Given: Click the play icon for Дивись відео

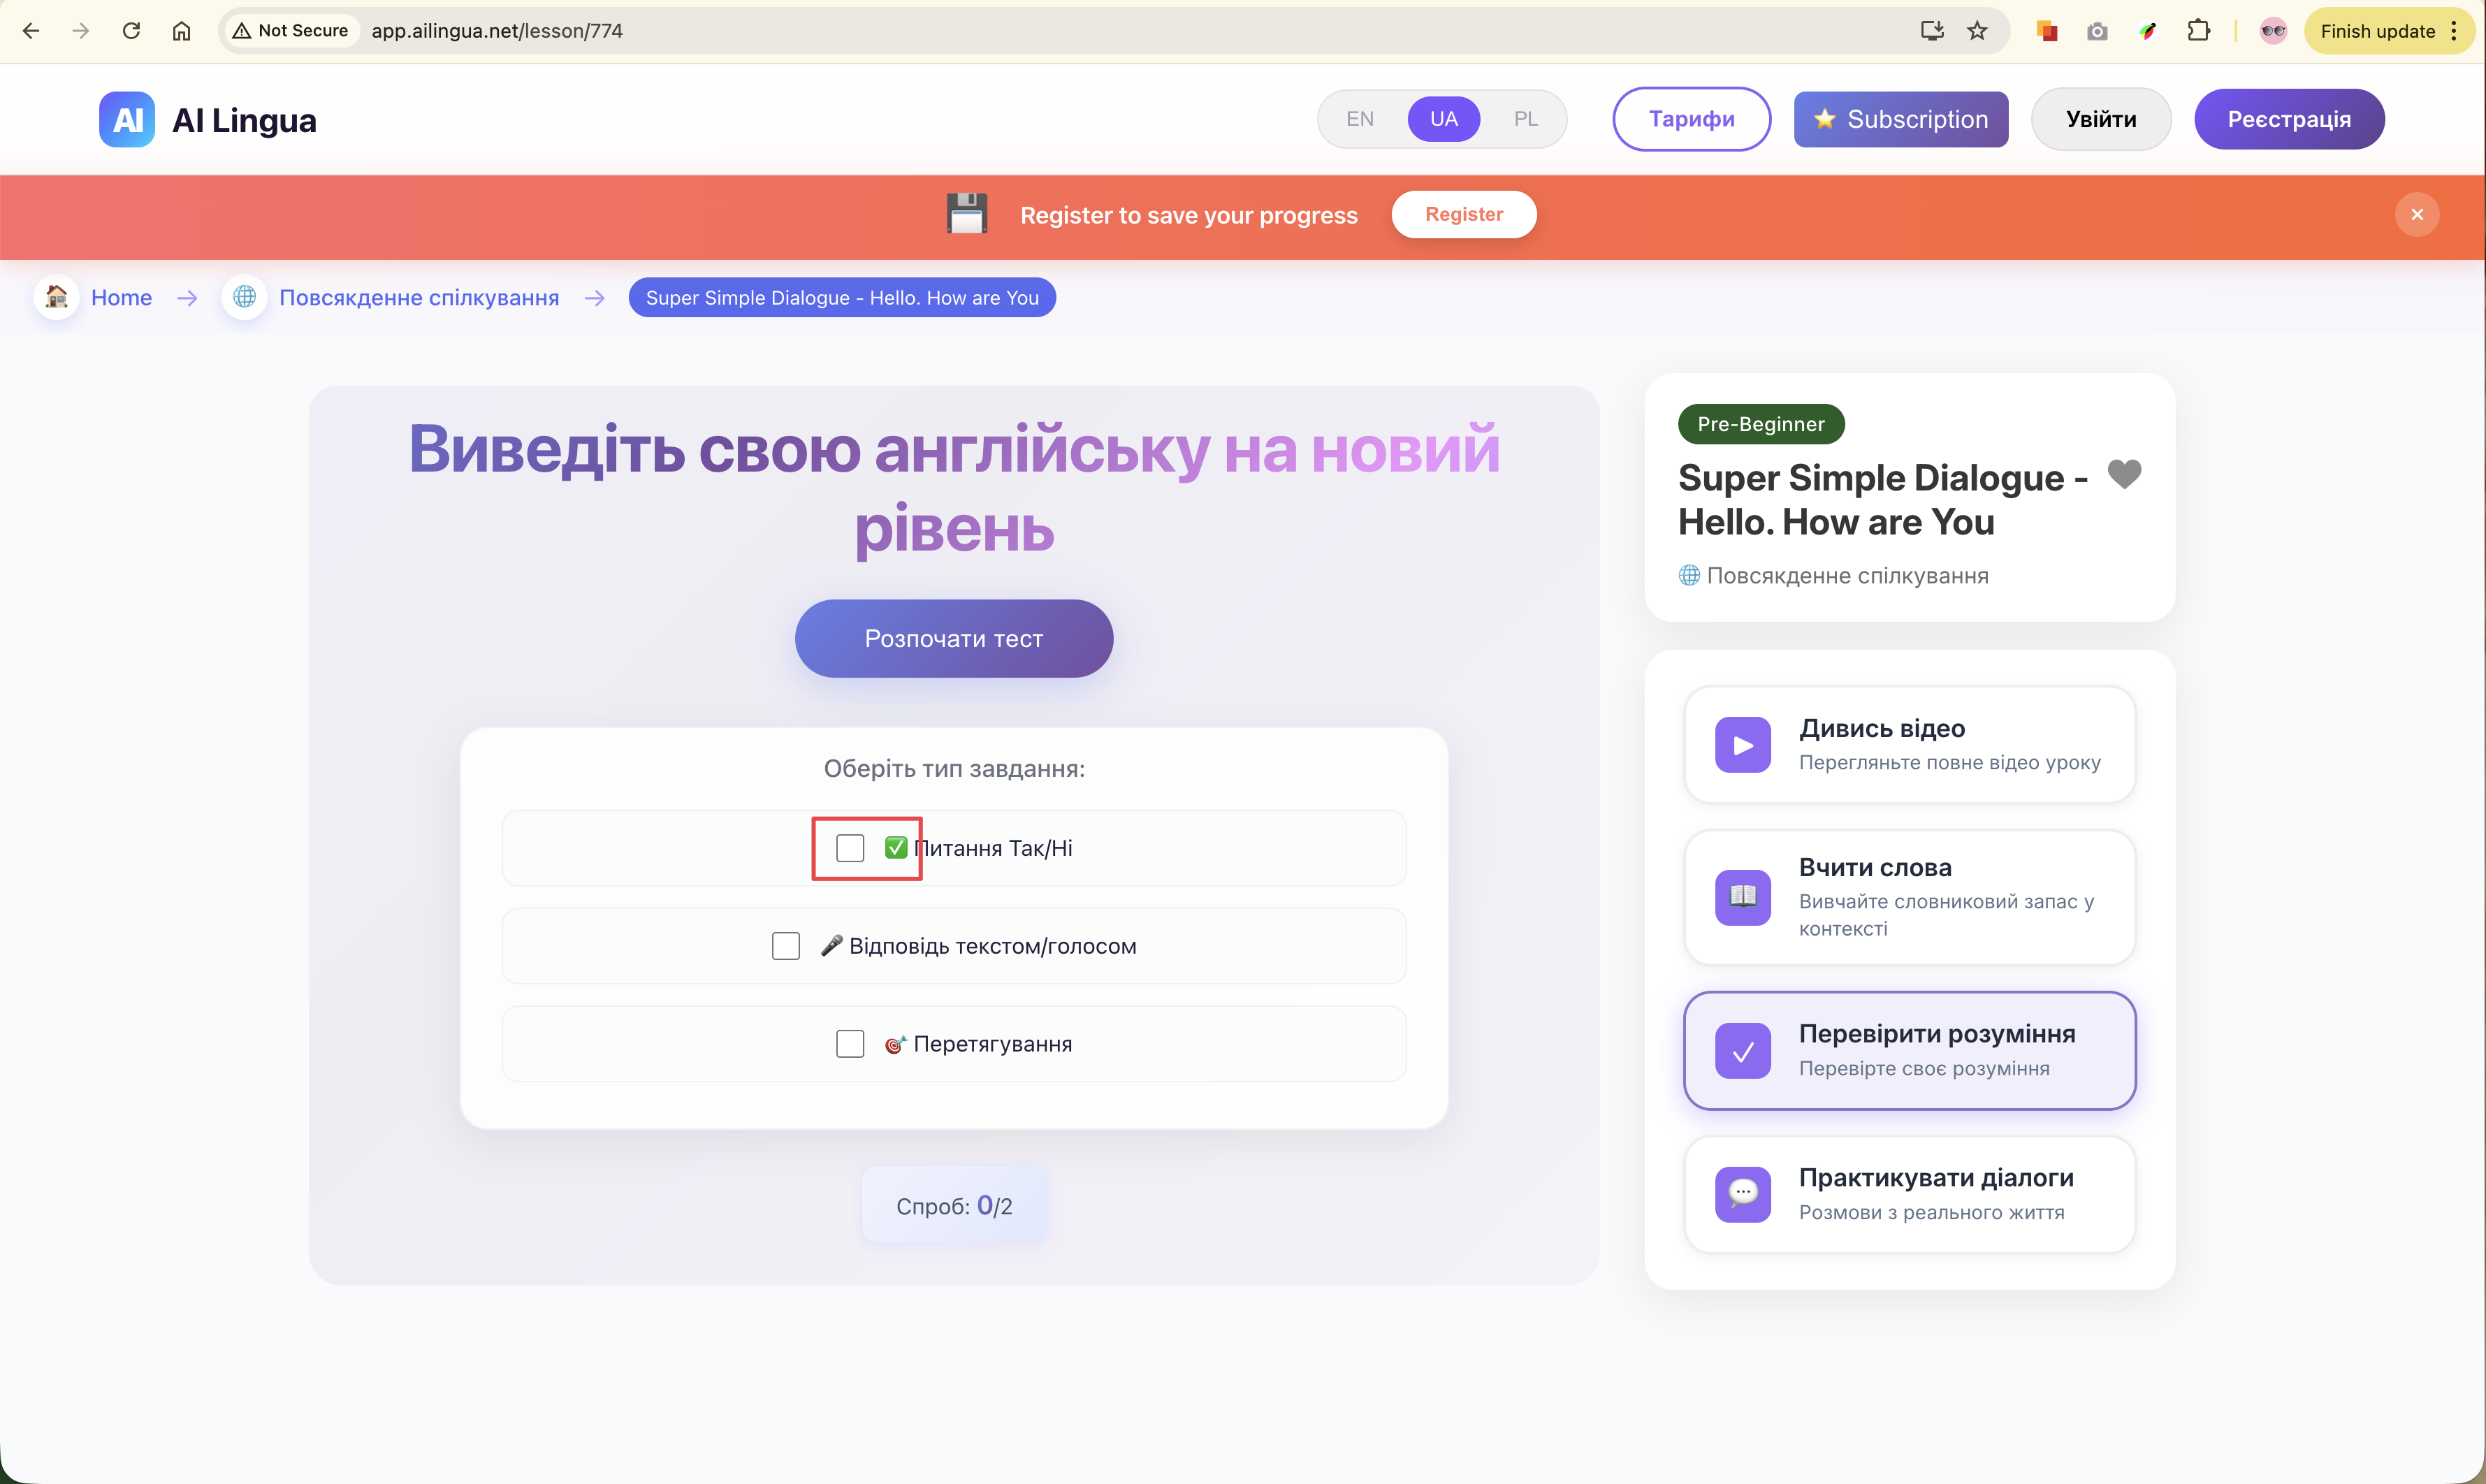Looking at the screenshot, I should 1742,745.
